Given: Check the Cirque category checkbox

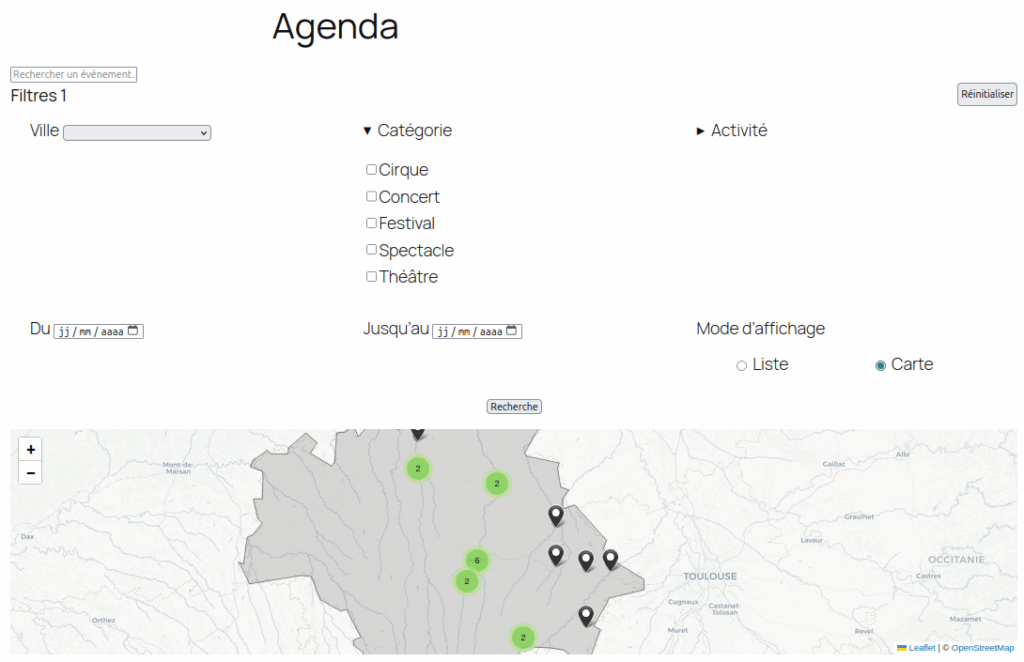Looking at the screenshot, I should coord(372,170).
